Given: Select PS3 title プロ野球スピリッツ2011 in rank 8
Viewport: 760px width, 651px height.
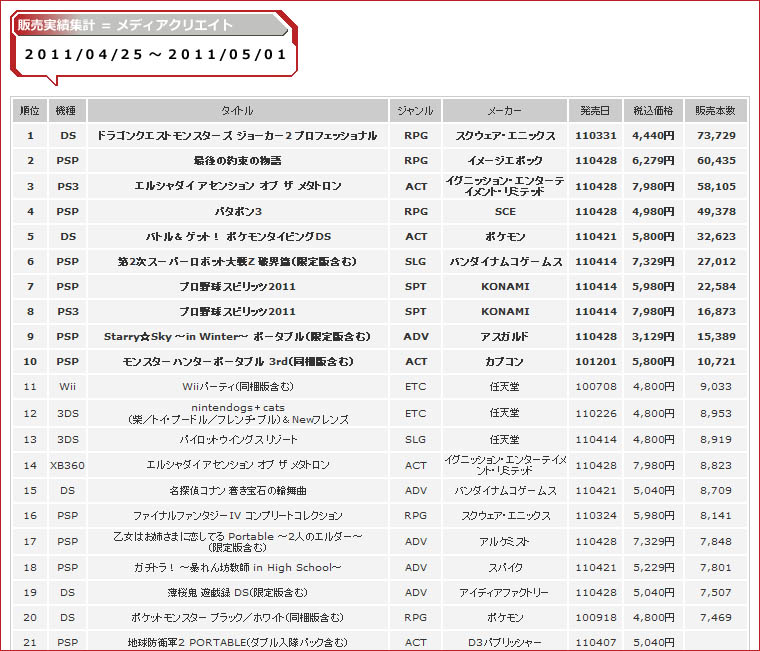Looking at the screenshot, I should pyautogui.click(x=238, y=312).
